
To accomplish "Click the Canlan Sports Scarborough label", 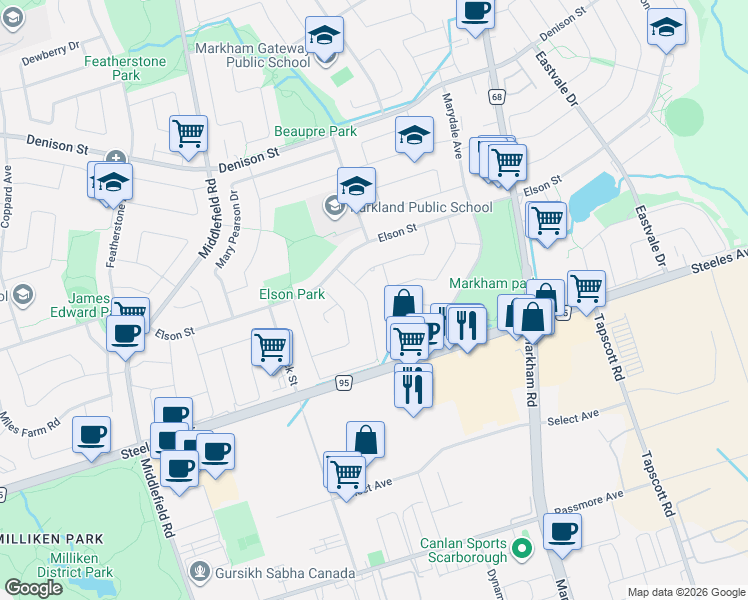I will pos(463,550).
